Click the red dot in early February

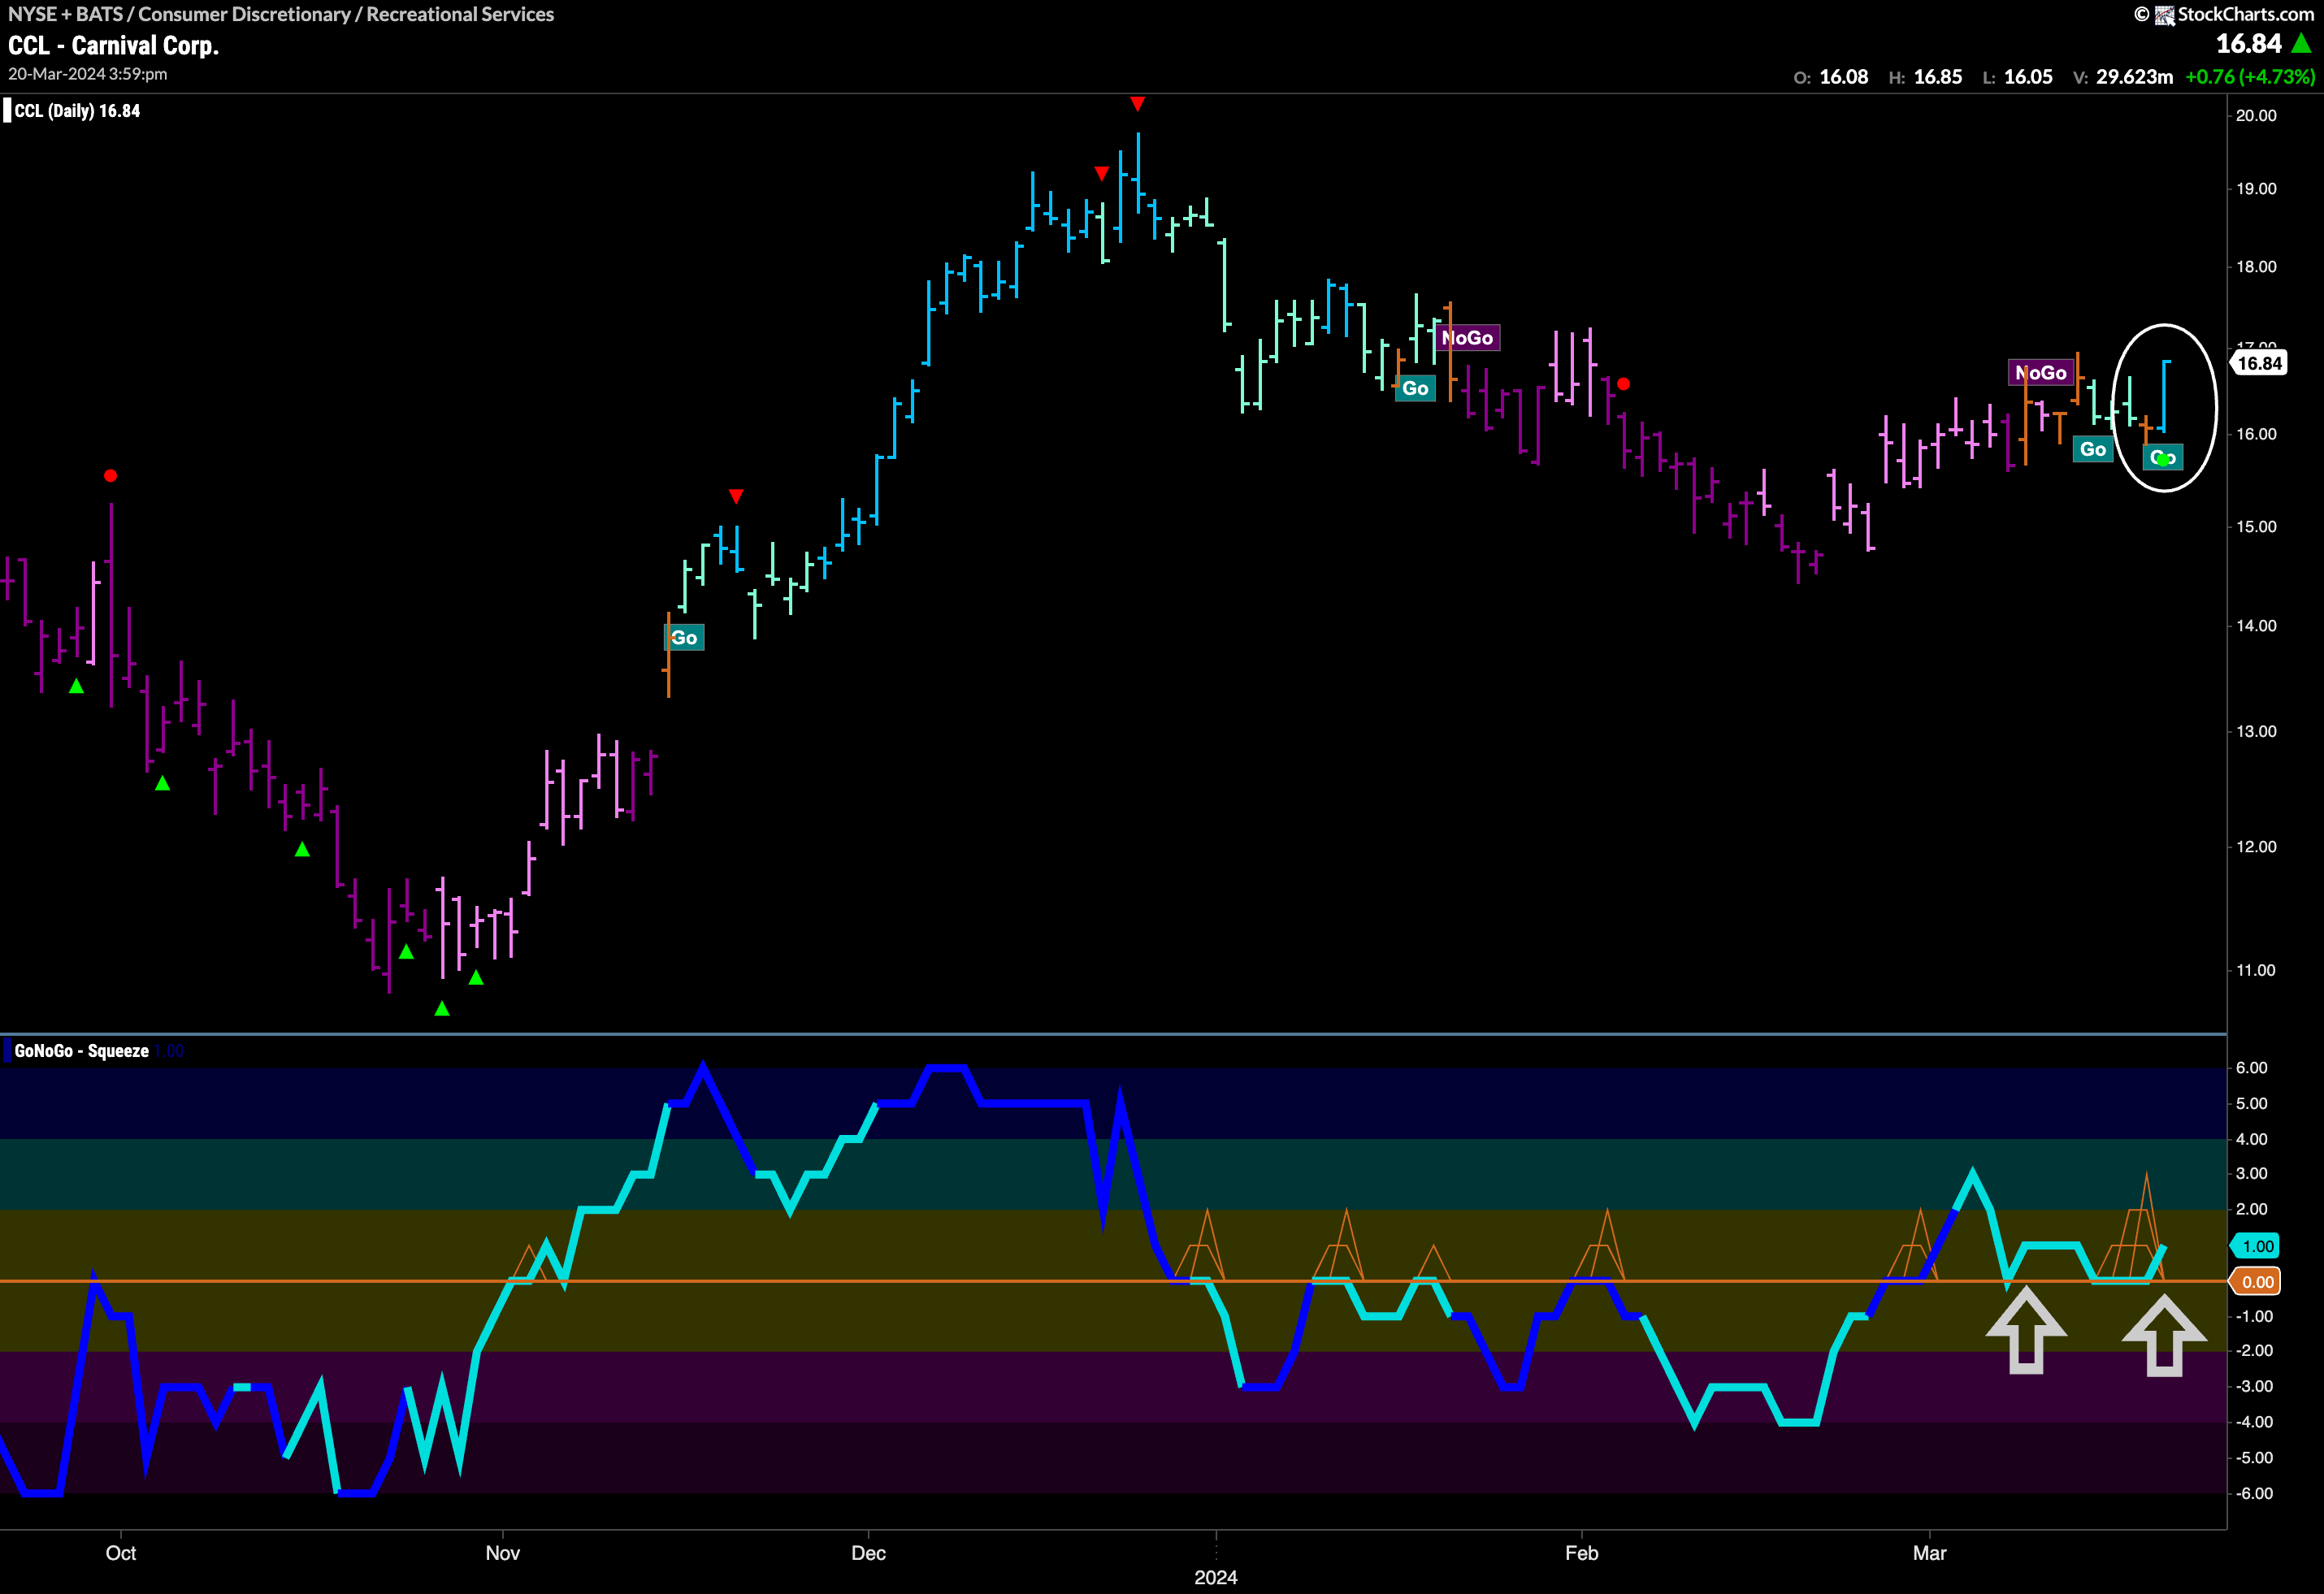[x=1623, y=384]
